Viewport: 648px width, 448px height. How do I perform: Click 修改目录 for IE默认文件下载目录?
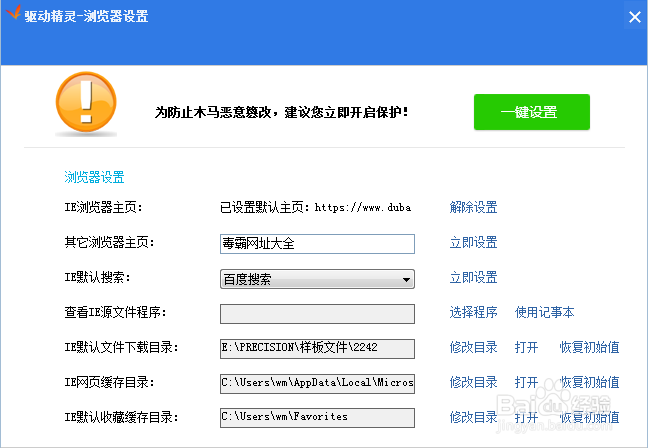(473, 347)
